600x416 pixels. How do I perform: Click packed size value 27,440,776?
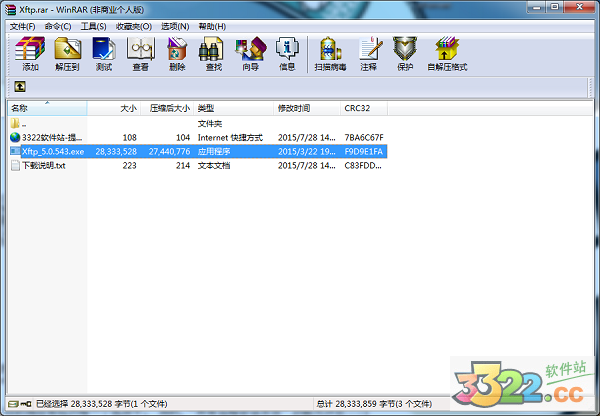click(169, 152)
